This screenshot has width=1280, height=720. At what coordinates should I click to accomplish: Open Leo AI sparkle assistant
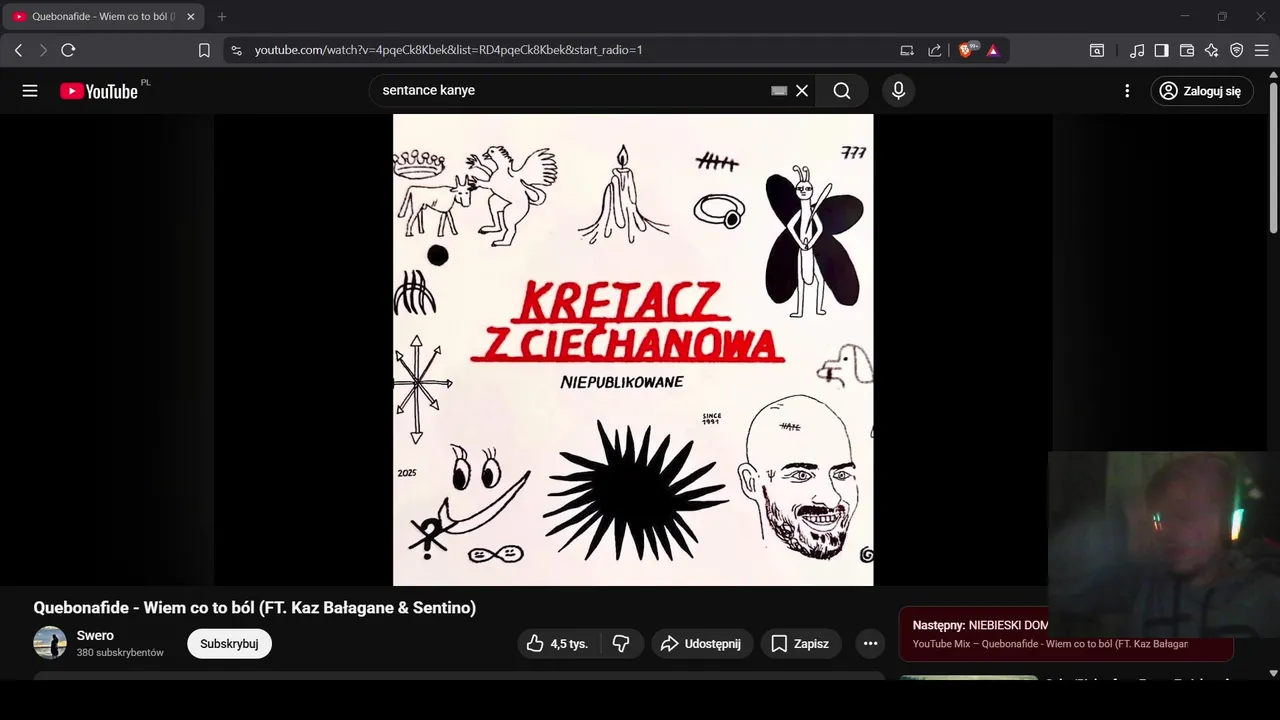[x=1212, y=50]
